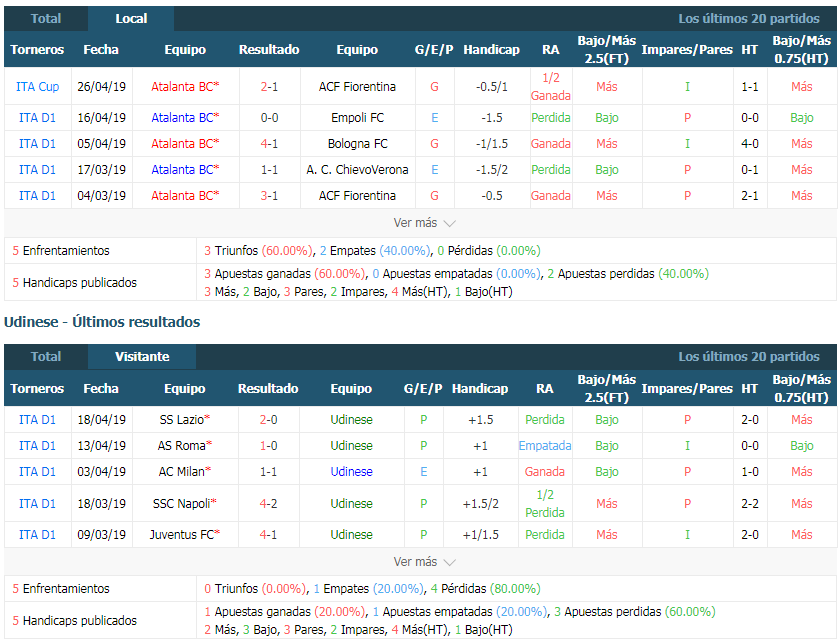Click '4 Pérdidas (80.00%)' in the Udinese summary
Viewport: 839px width, 640px height.
pos(485,589)
